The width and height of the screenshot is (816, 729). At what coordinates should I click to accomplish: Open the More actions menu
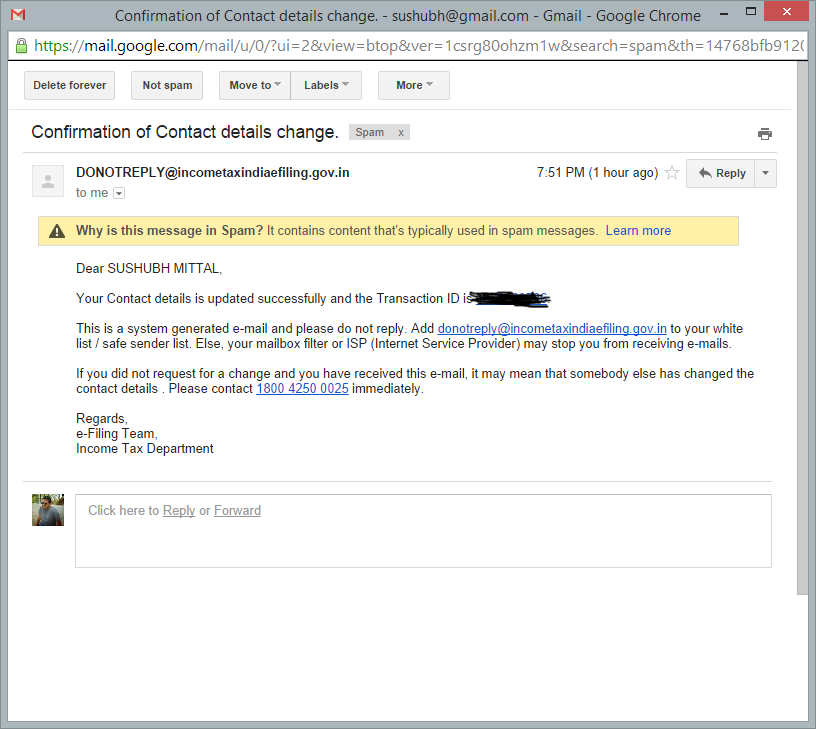click(x=413, y=86)
